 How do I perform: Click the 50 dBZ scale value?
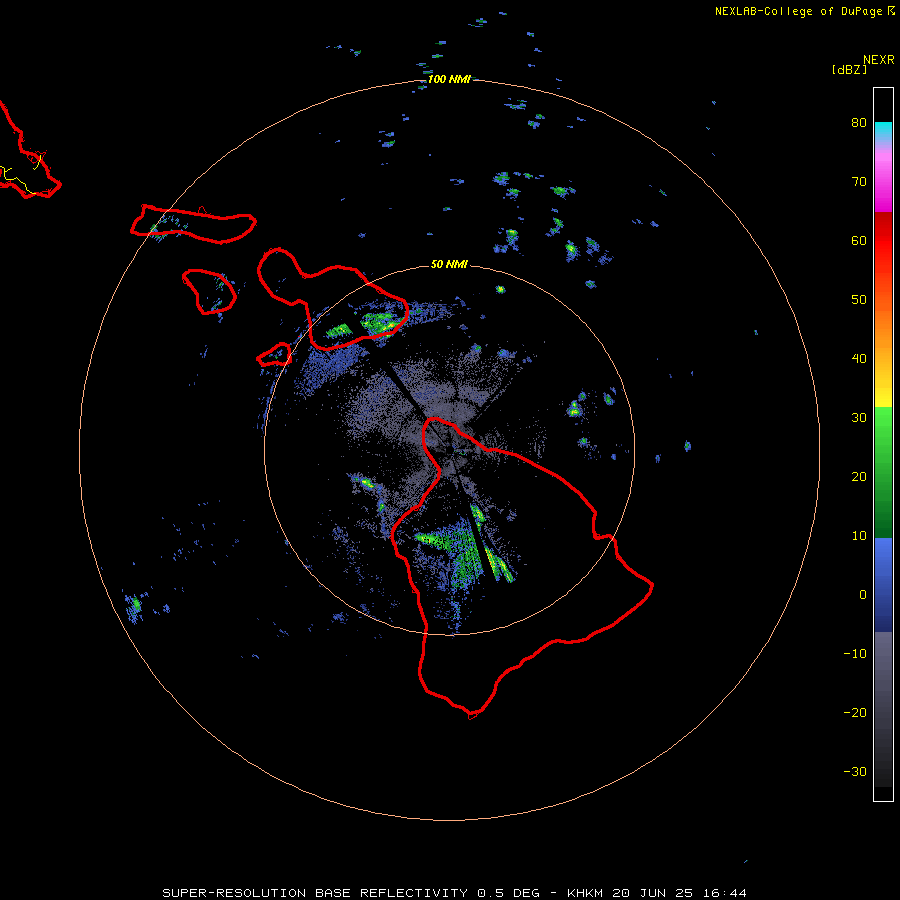coord(859,300)
